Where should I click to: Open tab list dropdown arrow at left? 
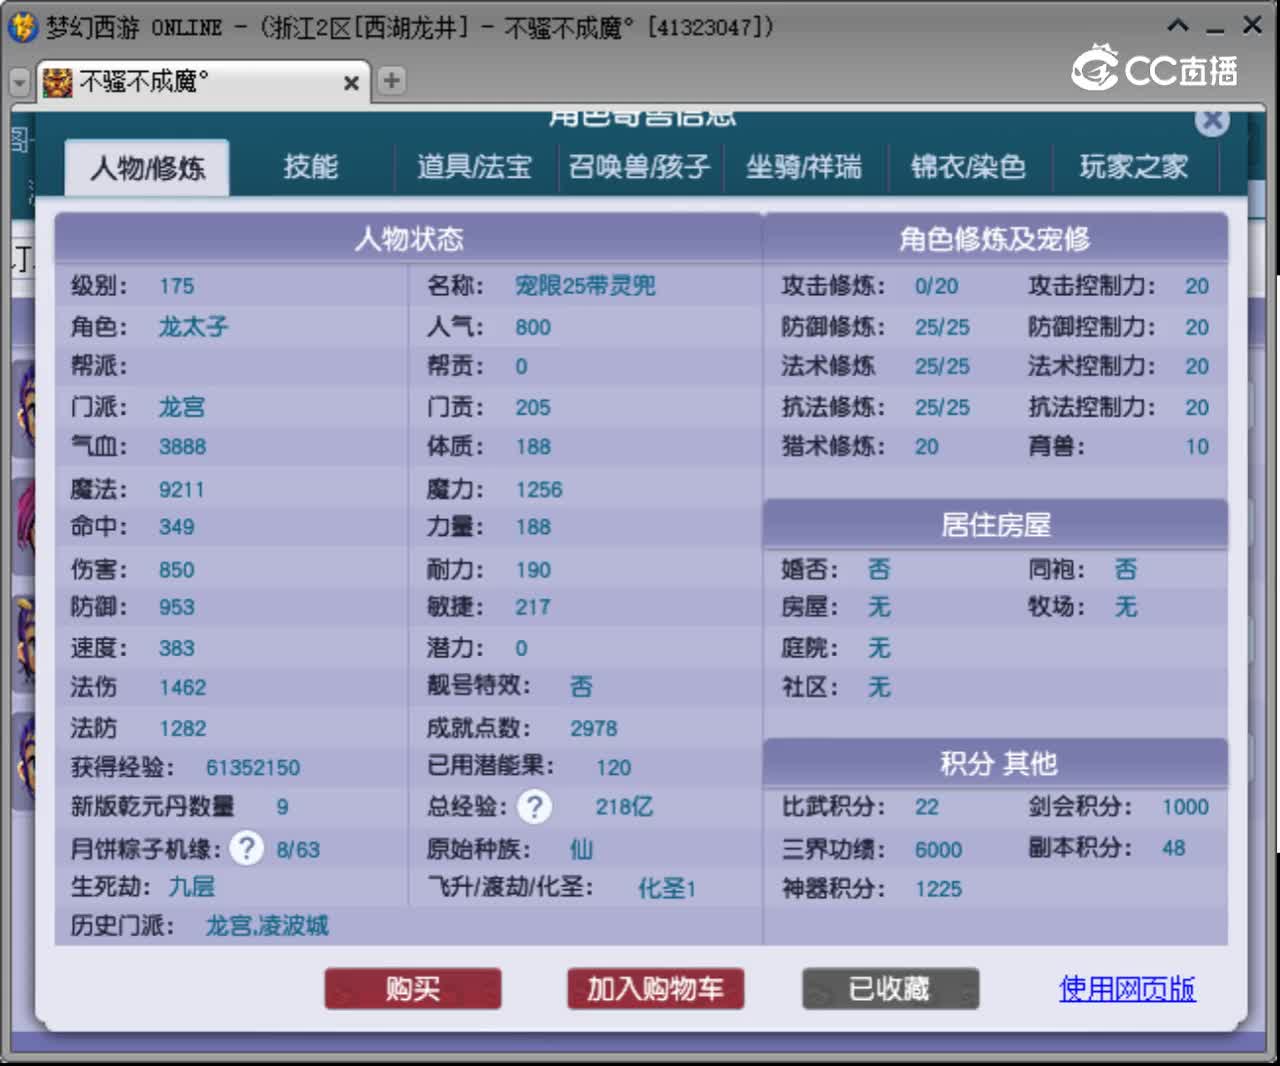click(19, 82)
